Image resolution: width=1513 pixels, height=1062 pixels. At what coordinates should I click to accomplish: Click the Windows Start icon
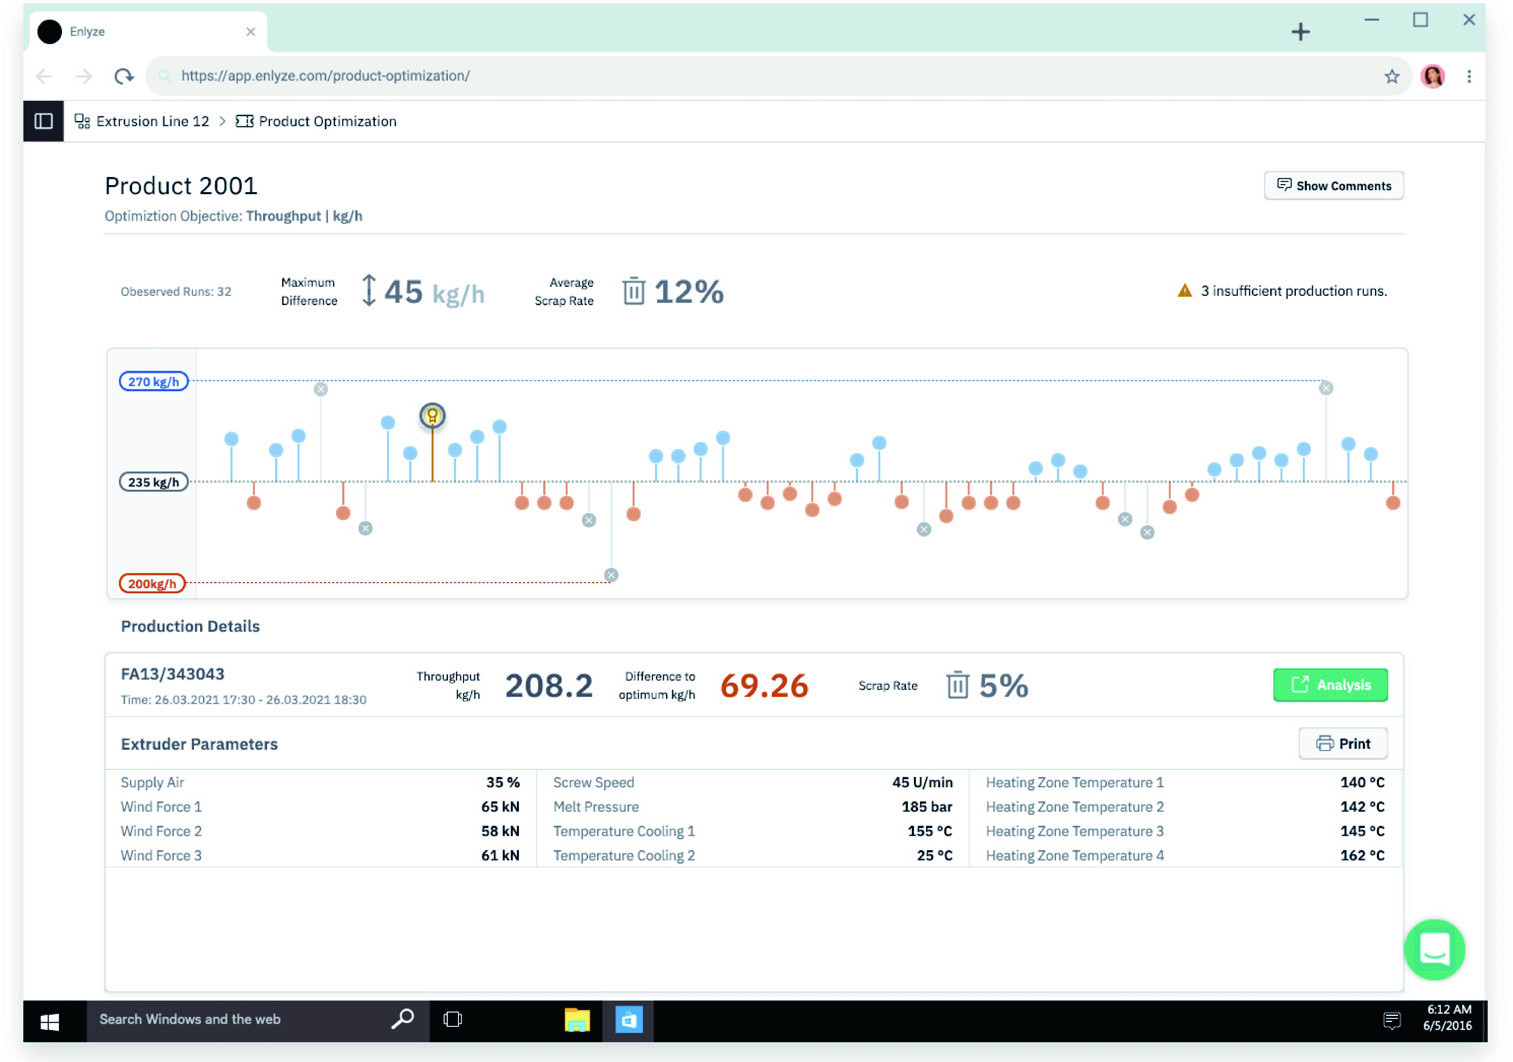(x=50, y=1020)
